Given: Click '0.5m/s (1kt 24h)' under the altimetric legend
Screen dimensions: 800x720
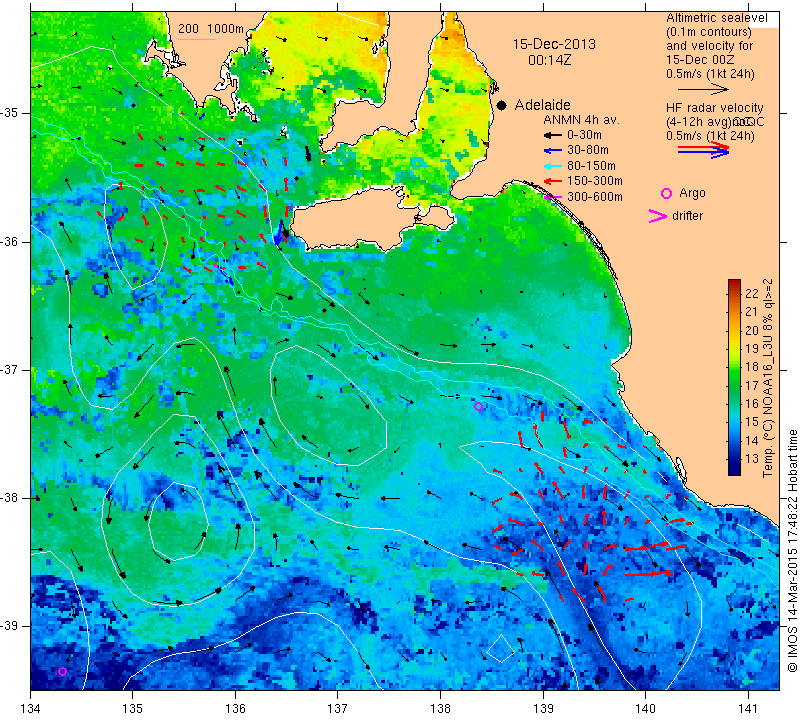Looking at the screenshot, I should coord(710,74).
